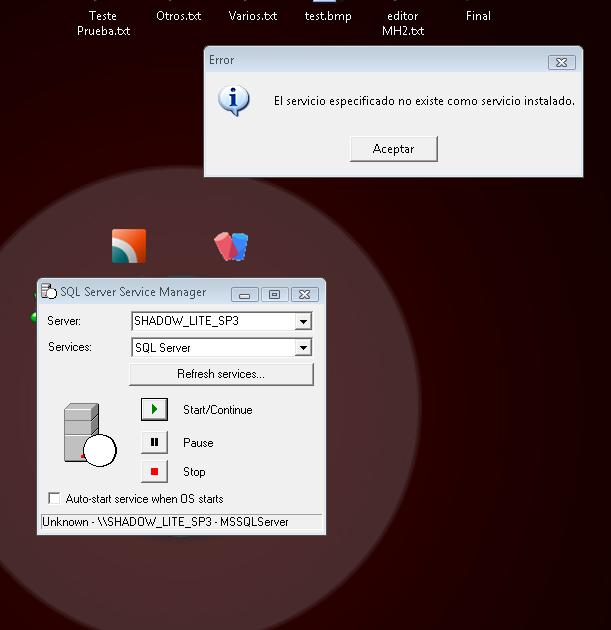
Task: Click the Start/Continue label text
Action: (218, 410)
